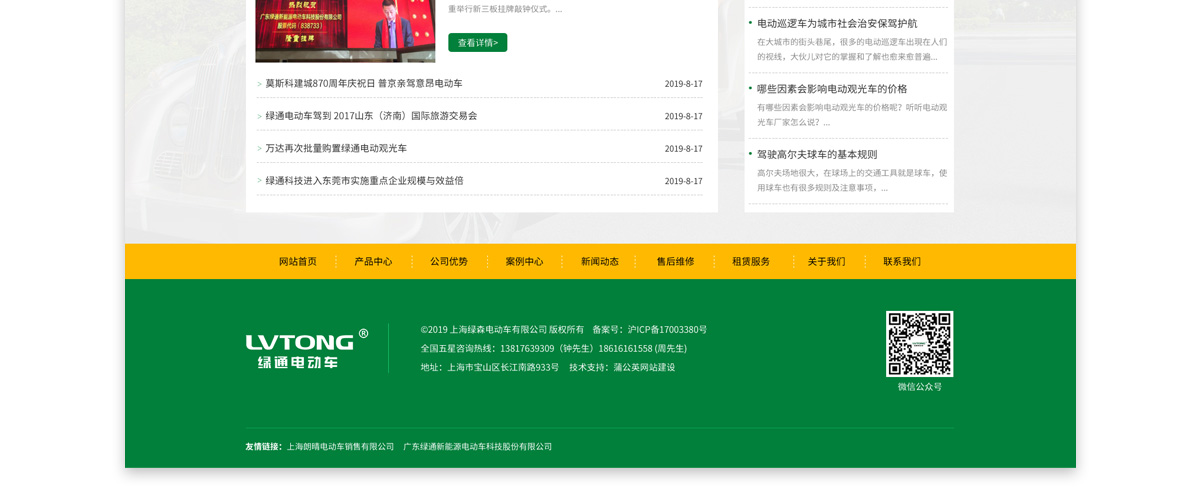This screenshot has width=1200, height=500.
Task: Open 售后维修 menu item
Action: pyautogui.click(x=675, y=262)
